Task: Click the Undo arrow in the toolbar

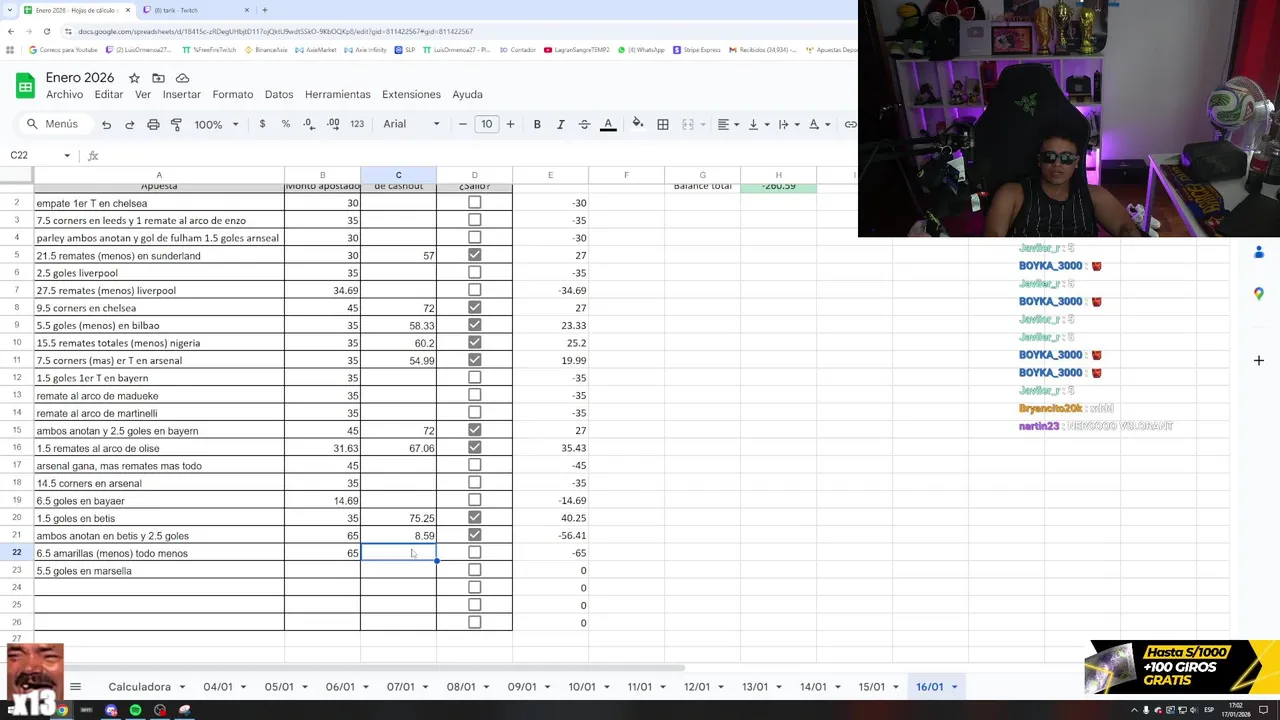Action: pyautogui.click(x=106, y=124)
